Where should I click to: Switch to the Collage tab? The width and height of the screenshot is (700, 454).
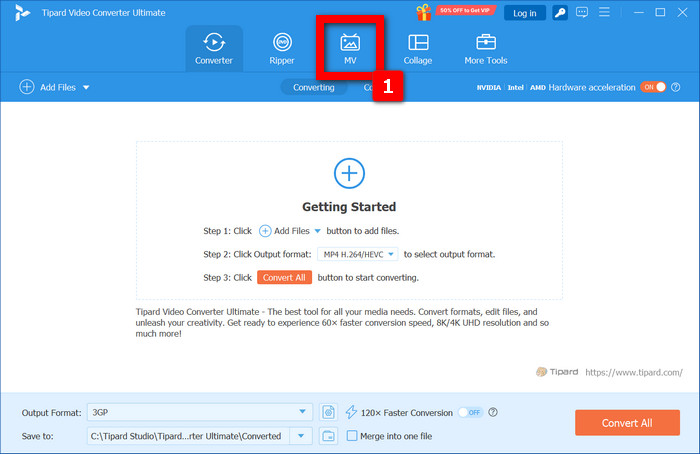click(418, 49)
